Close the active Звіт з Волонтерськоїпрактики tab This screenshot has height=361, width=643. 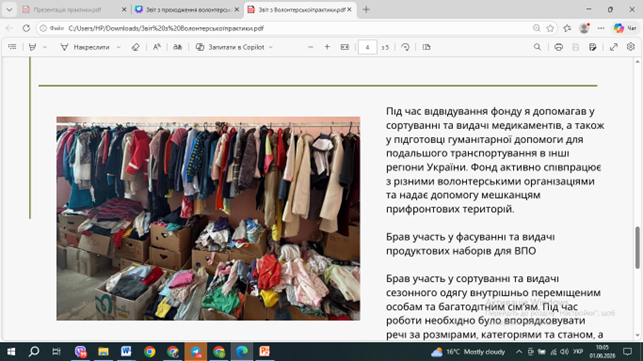click(349, 9)
